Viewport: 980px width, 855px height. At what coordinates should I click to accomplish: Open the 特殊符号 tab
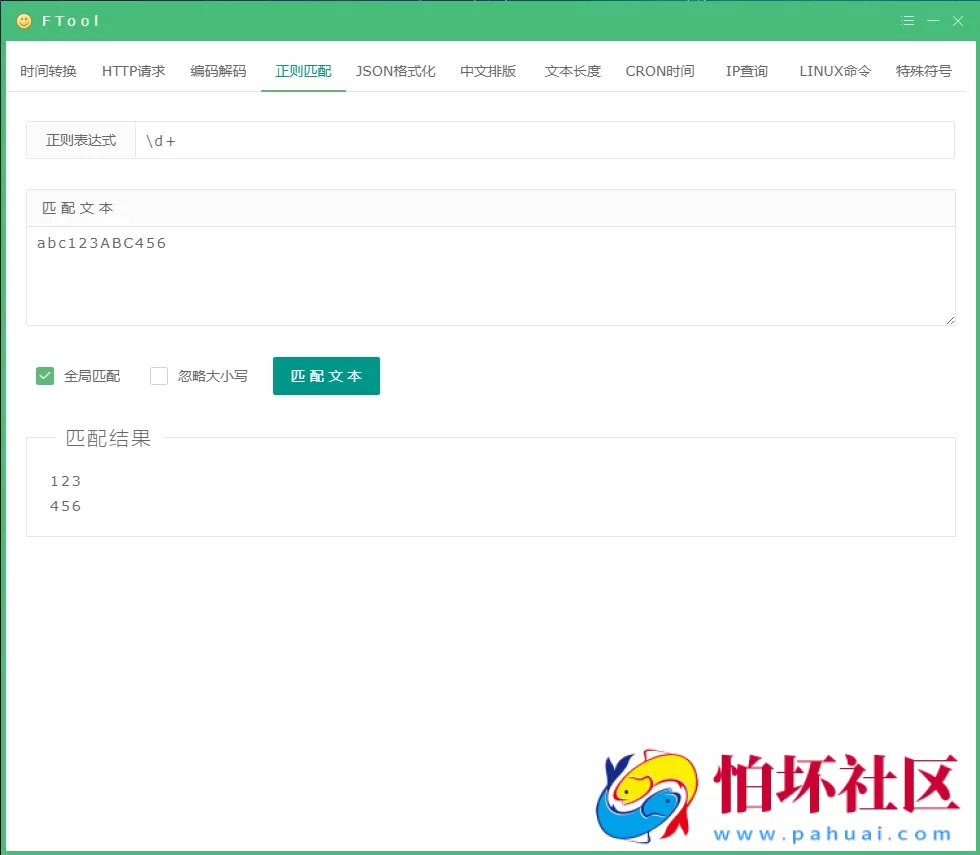(x=923, y=71)
